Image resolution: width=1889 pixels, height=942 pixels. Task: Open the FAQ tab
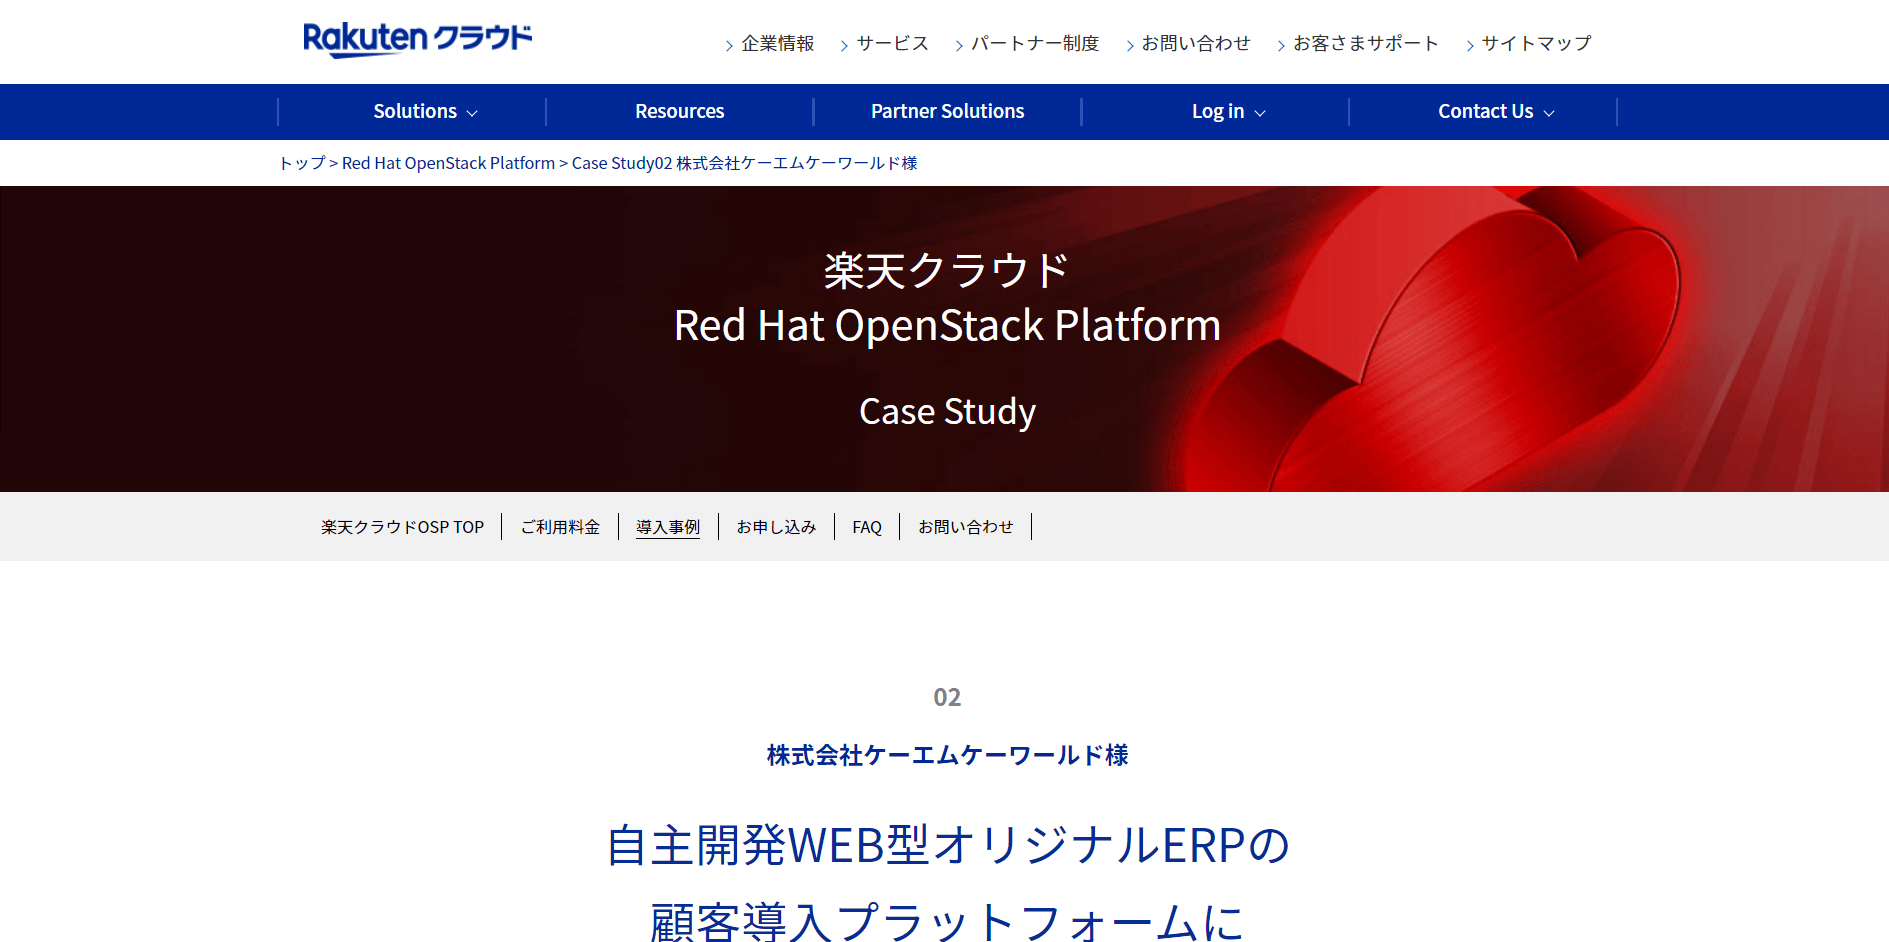coord(867,527)
